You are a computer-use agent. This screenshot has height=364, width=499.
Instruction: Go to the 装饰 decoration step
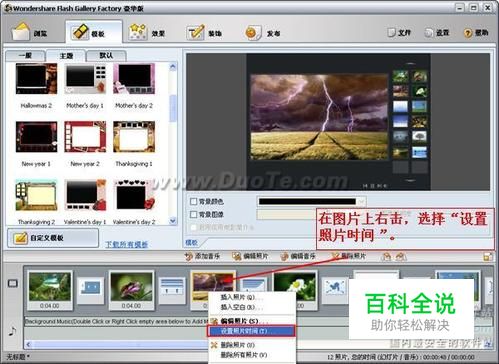pos(204,33)
